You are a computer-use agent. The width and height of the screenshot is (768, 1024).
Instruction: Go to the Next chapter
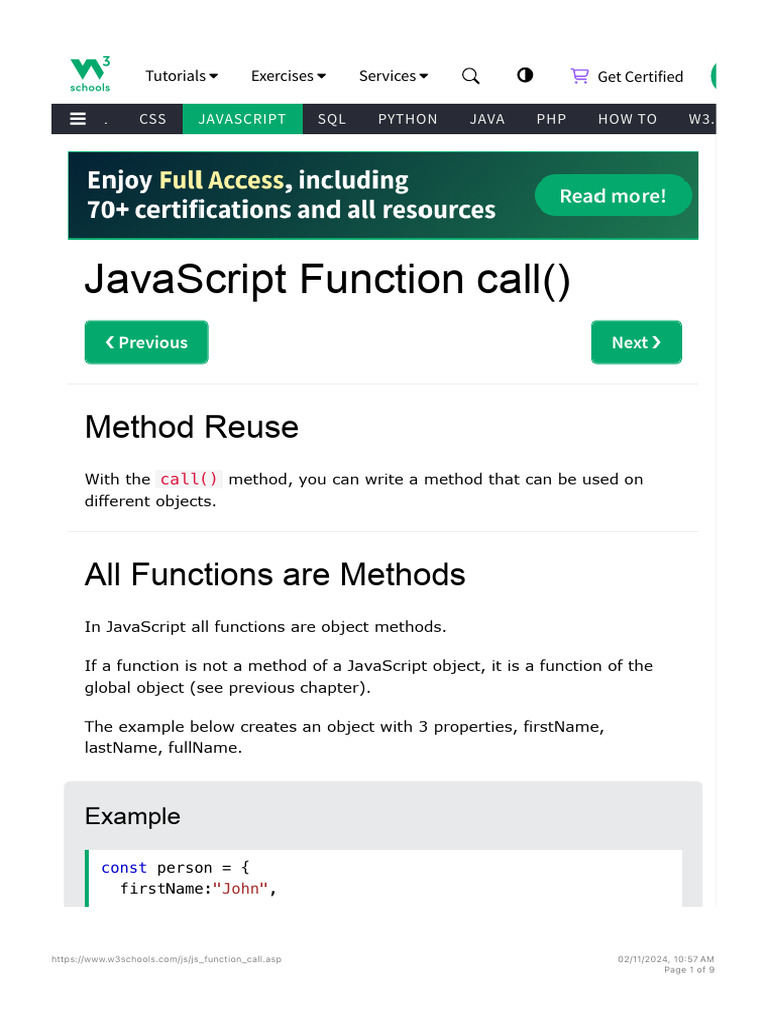[x=636, y=342]
